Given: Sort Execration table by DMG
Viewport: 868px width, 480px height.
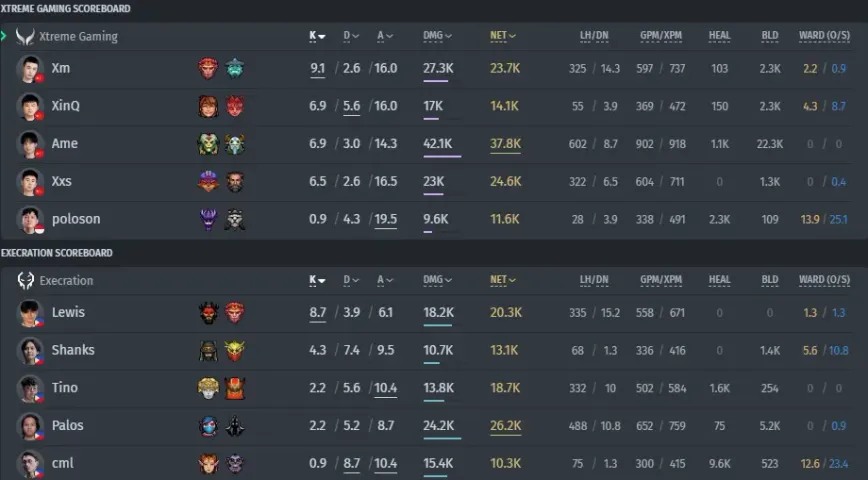Looking at the screenshot, I should [x=437, y=280].
